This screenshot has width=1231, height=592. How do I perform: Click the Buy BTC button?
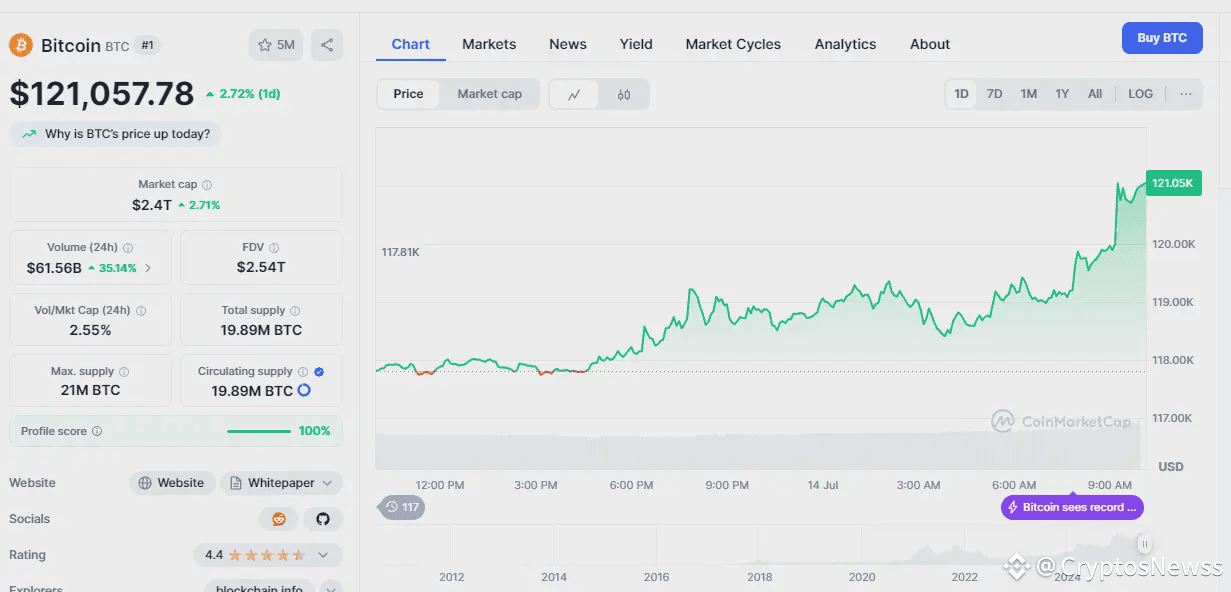coord(1162,38)
